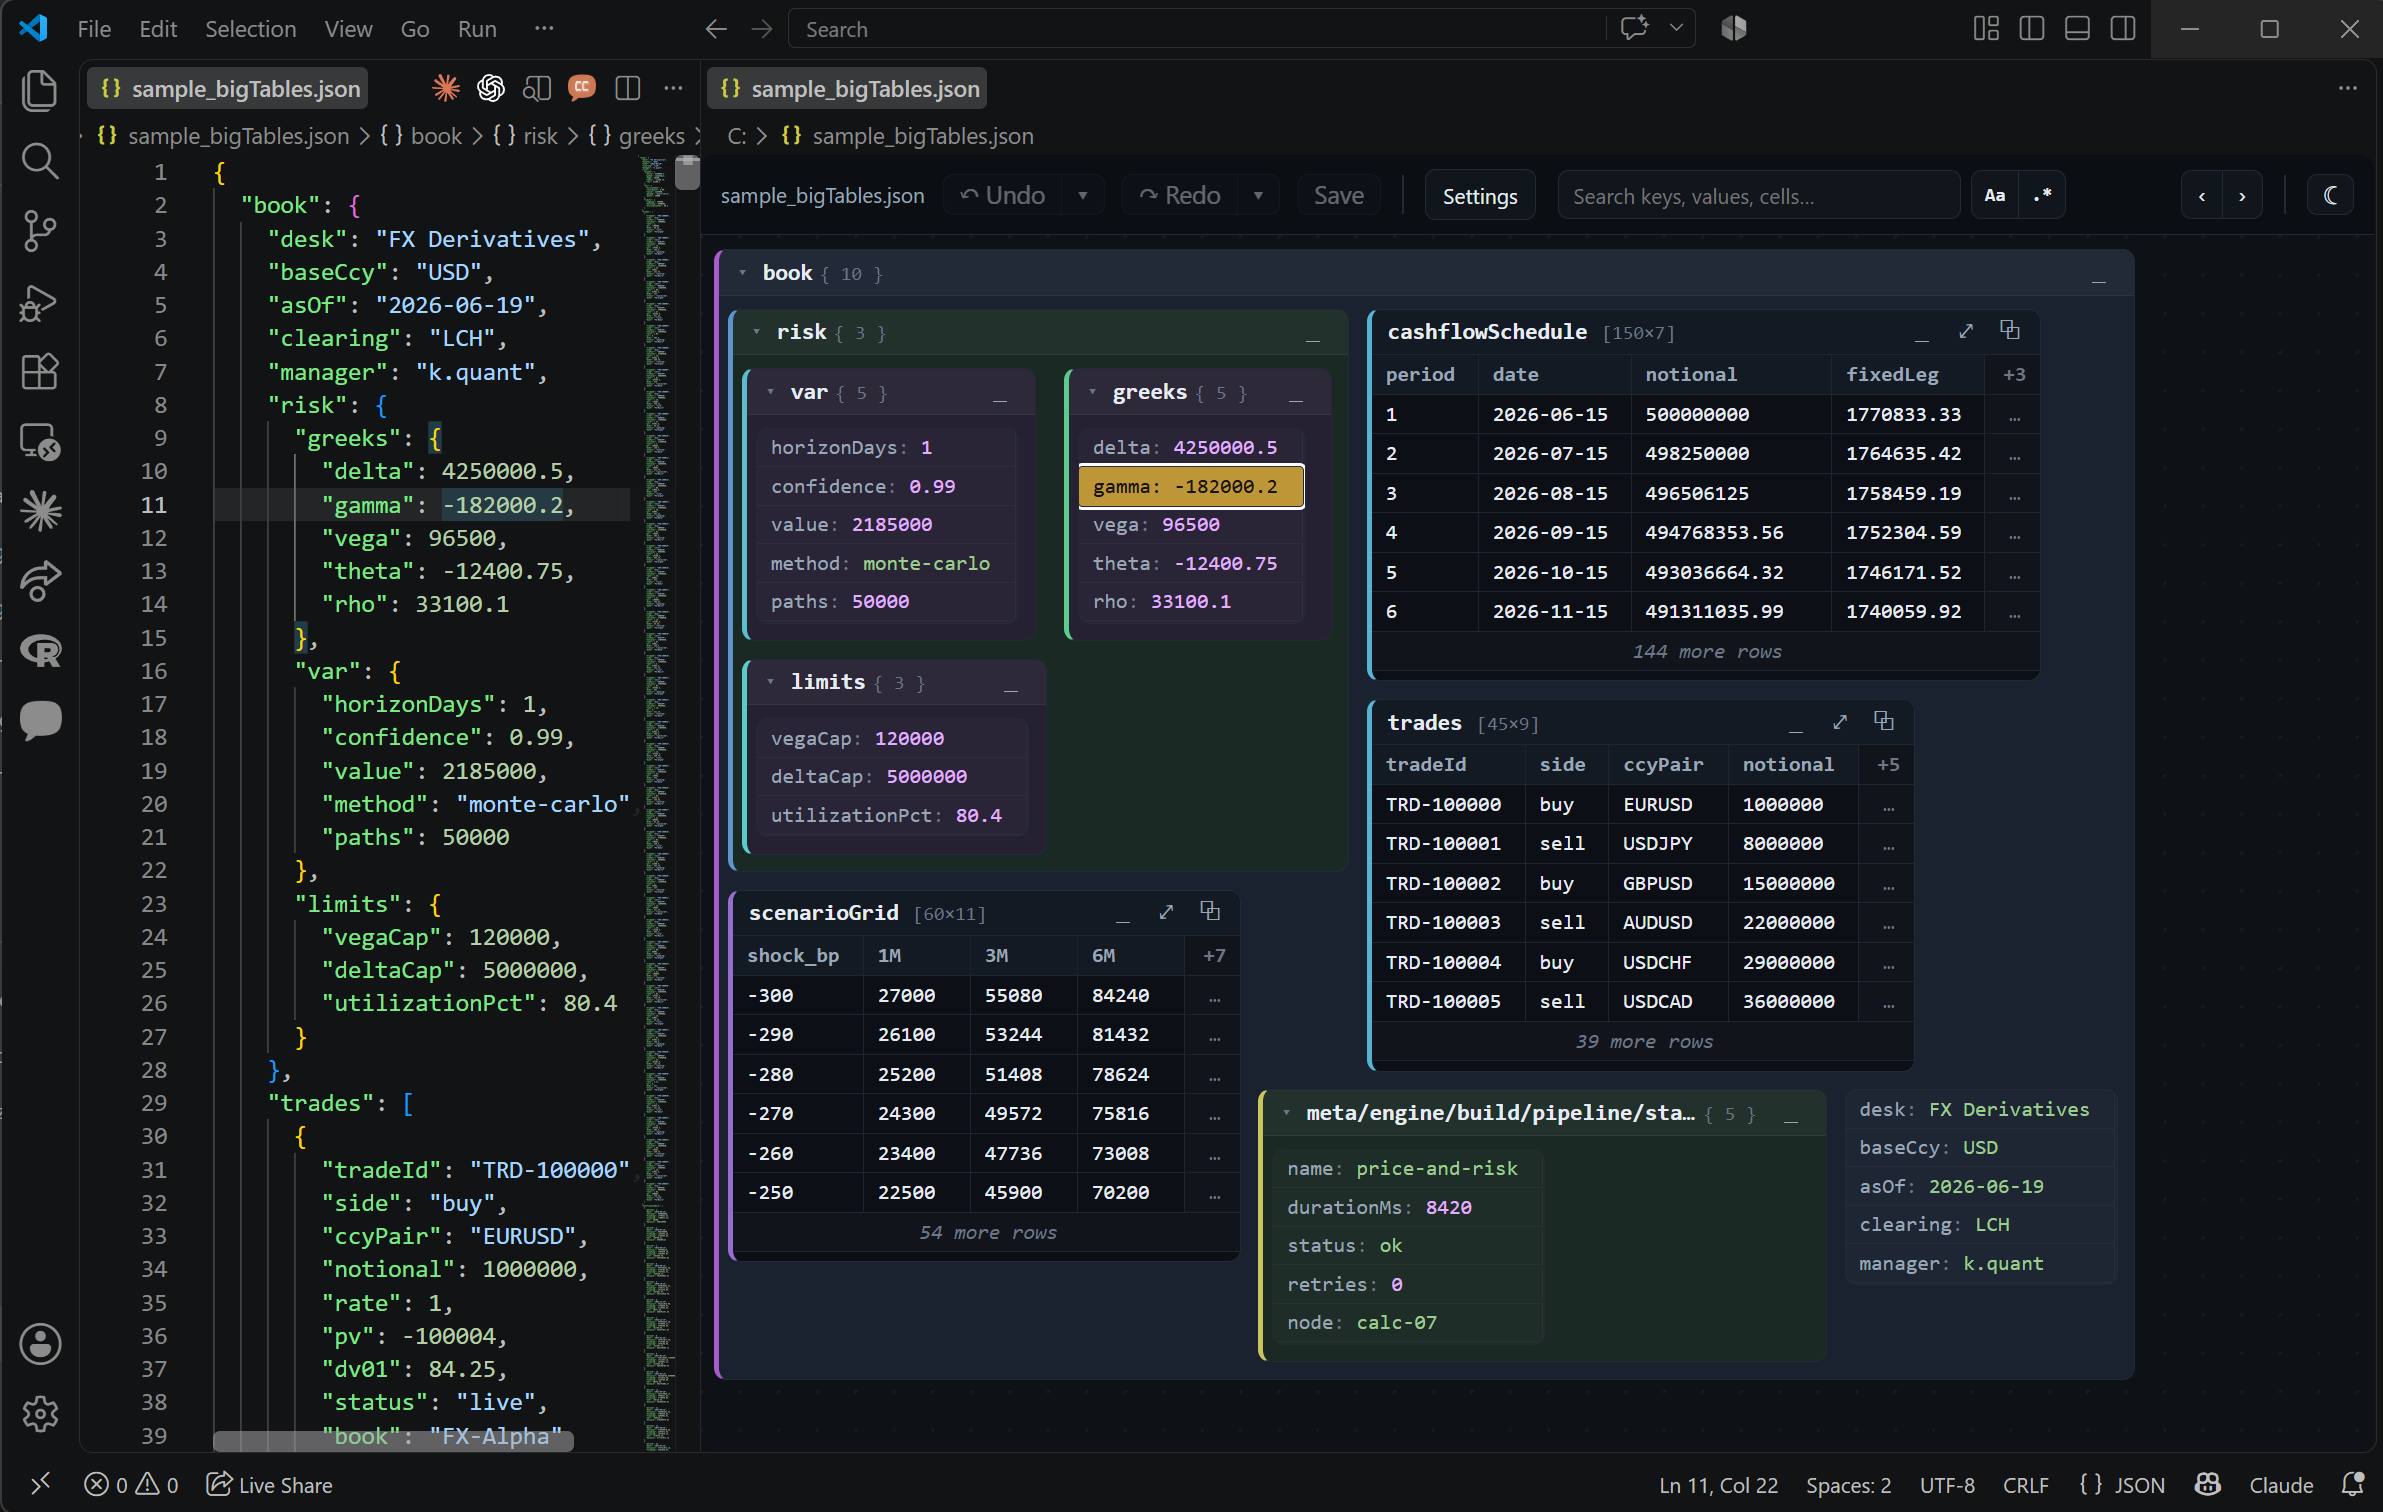
Task: Open the Chat bubble view in sidebar
Action: pos(40,720)
